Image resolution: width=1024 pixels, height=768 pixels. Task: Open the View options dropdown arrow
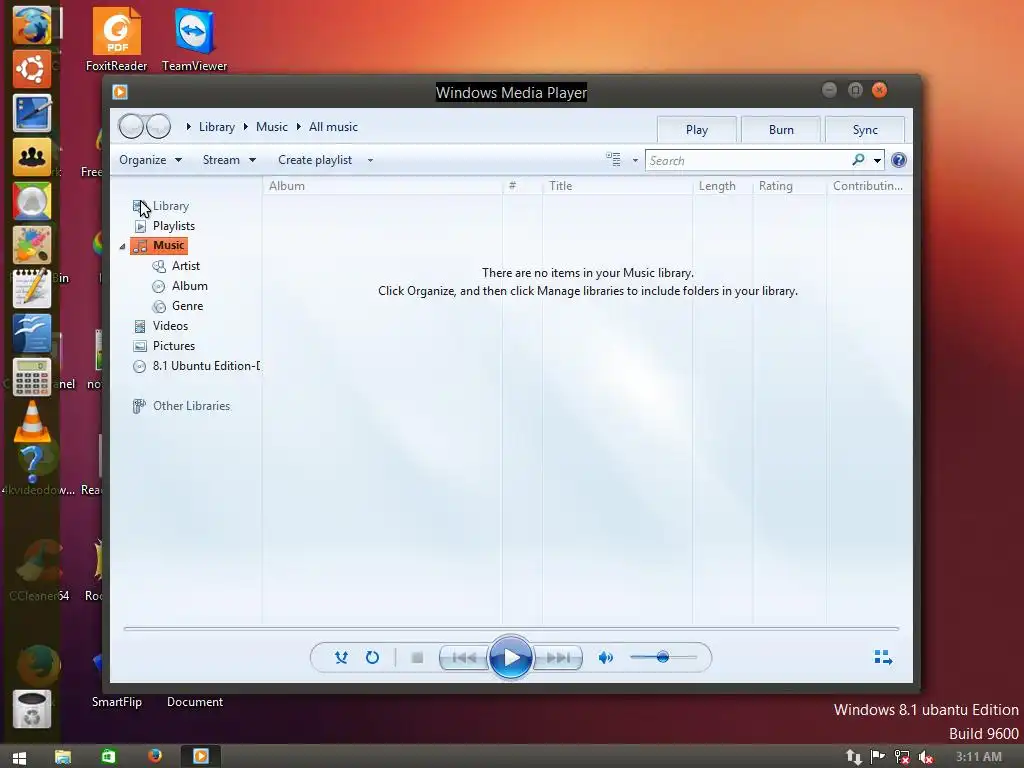pyautogui.click(x=635, y=160)
